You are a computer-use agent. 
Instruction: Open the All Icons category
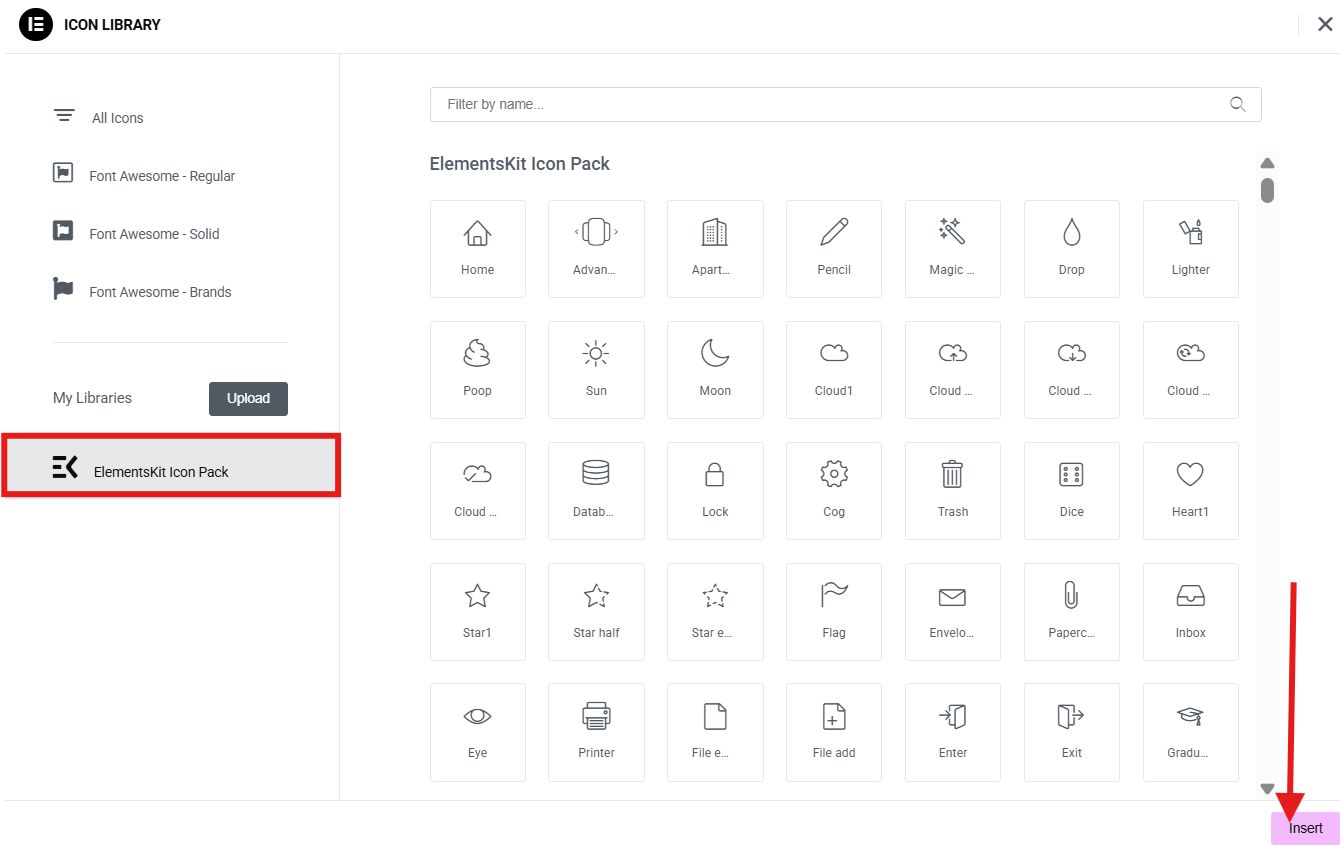tap(117, 118)
